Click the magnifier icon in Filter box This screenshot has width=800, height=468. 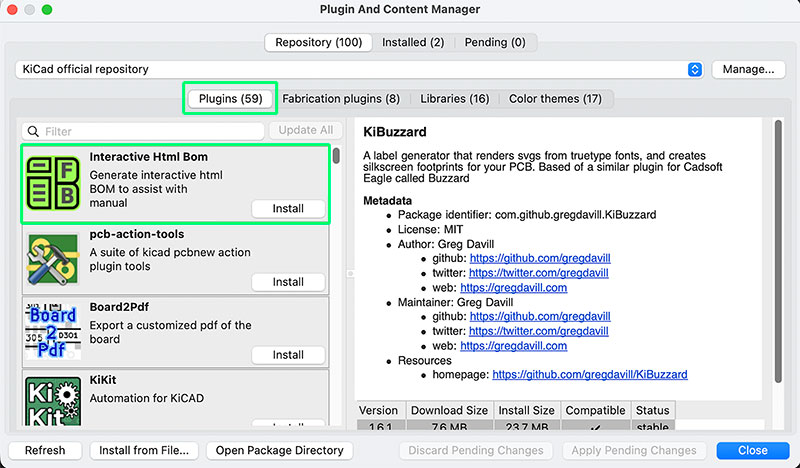pyautogui.click(x=33, y=132)
